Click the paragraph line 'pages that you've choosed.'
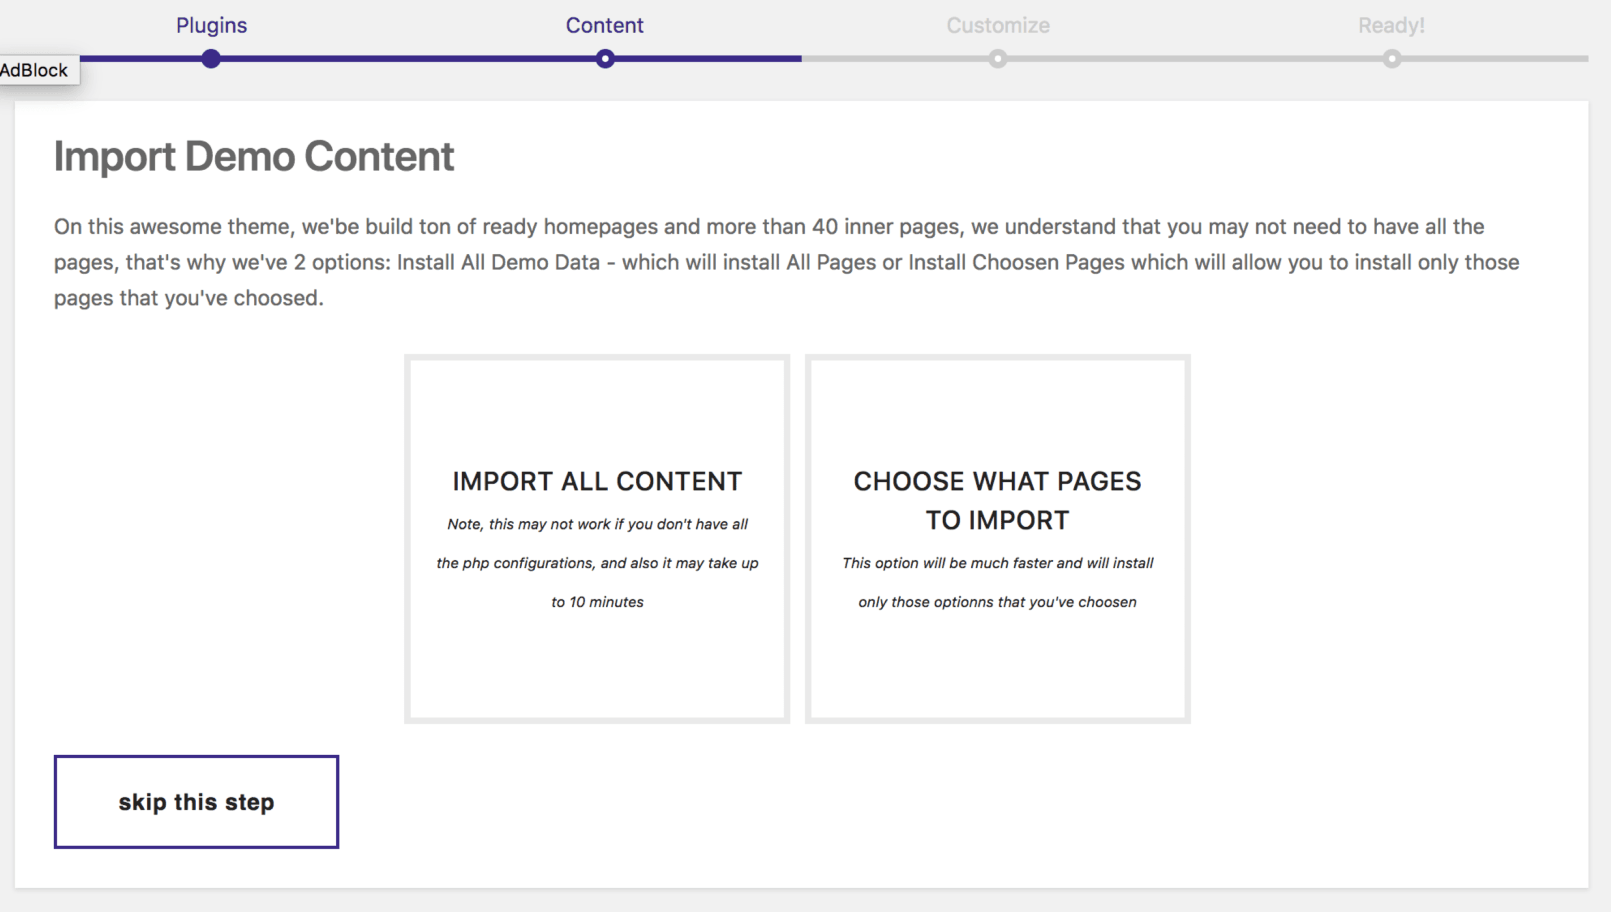The image size is (1611, 912). [x=189, y=298]
